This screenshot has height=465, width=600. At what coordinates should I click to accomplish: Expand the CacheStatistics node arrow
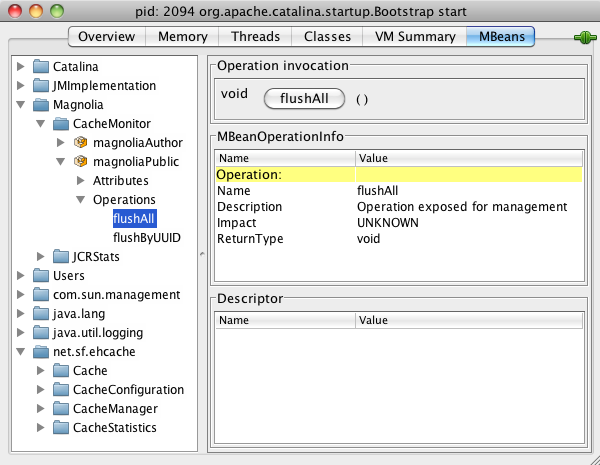[x=41, y=427]
